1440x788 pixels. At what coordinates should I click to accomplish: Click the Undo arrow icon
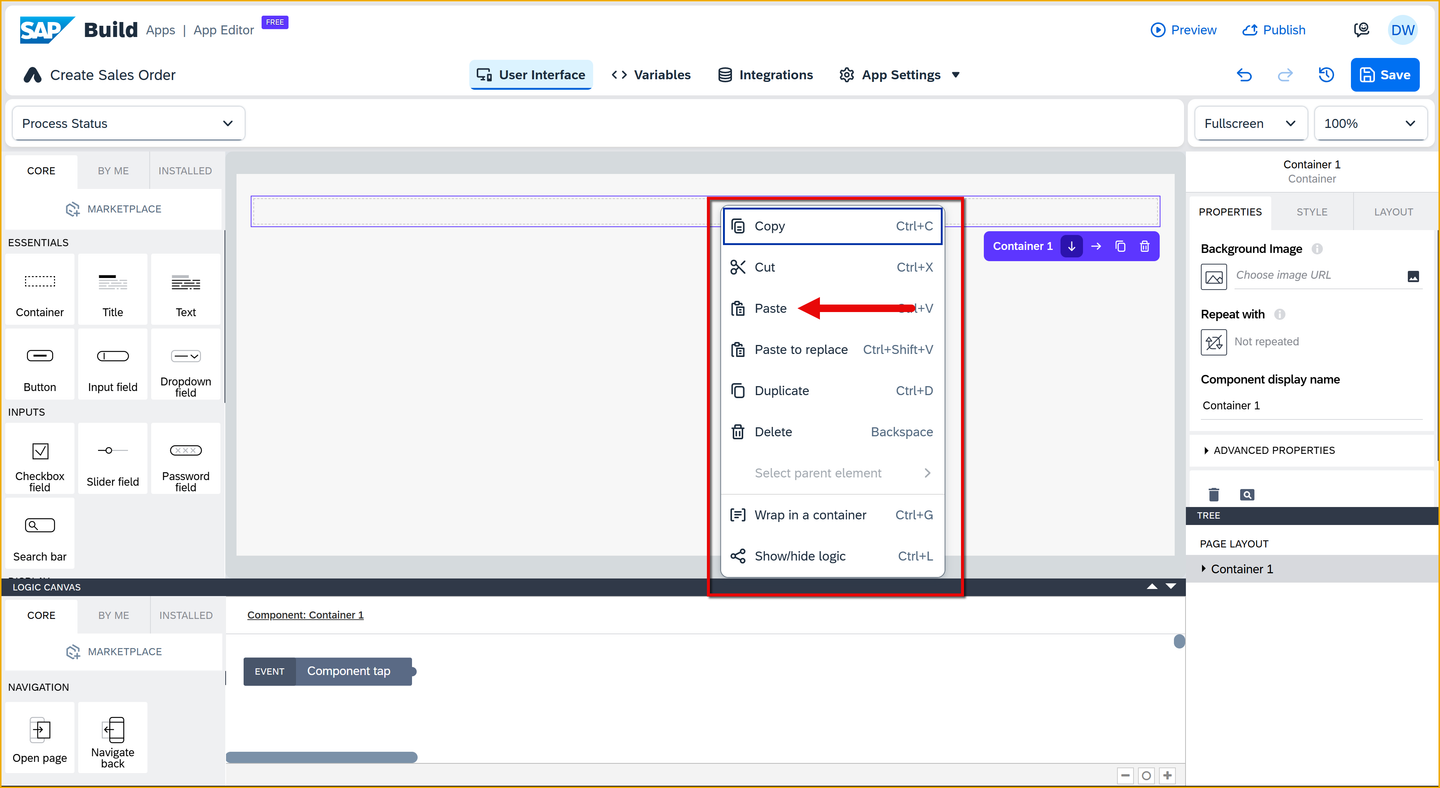coord(1244,75)
